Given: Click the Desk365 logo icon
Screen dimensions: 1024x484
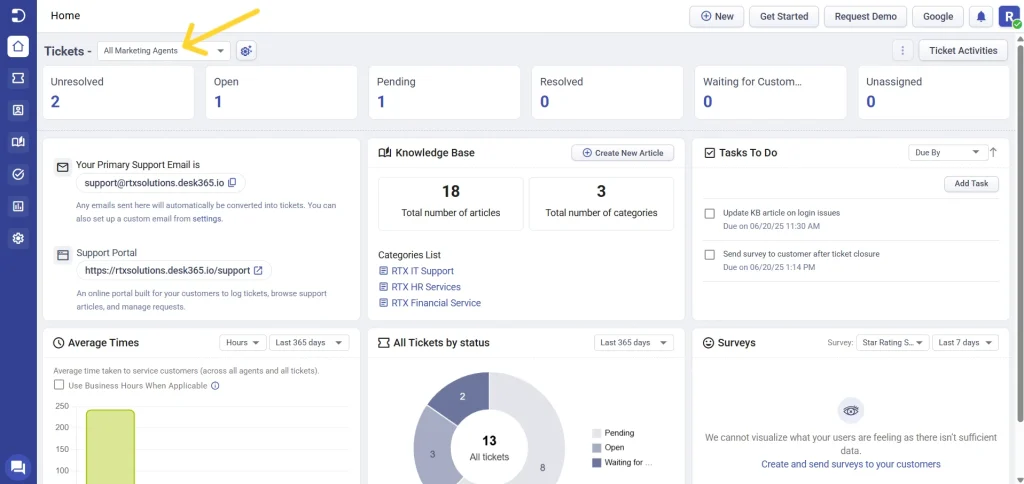Looking at the screenshot, I should click(x=18, y=16).
